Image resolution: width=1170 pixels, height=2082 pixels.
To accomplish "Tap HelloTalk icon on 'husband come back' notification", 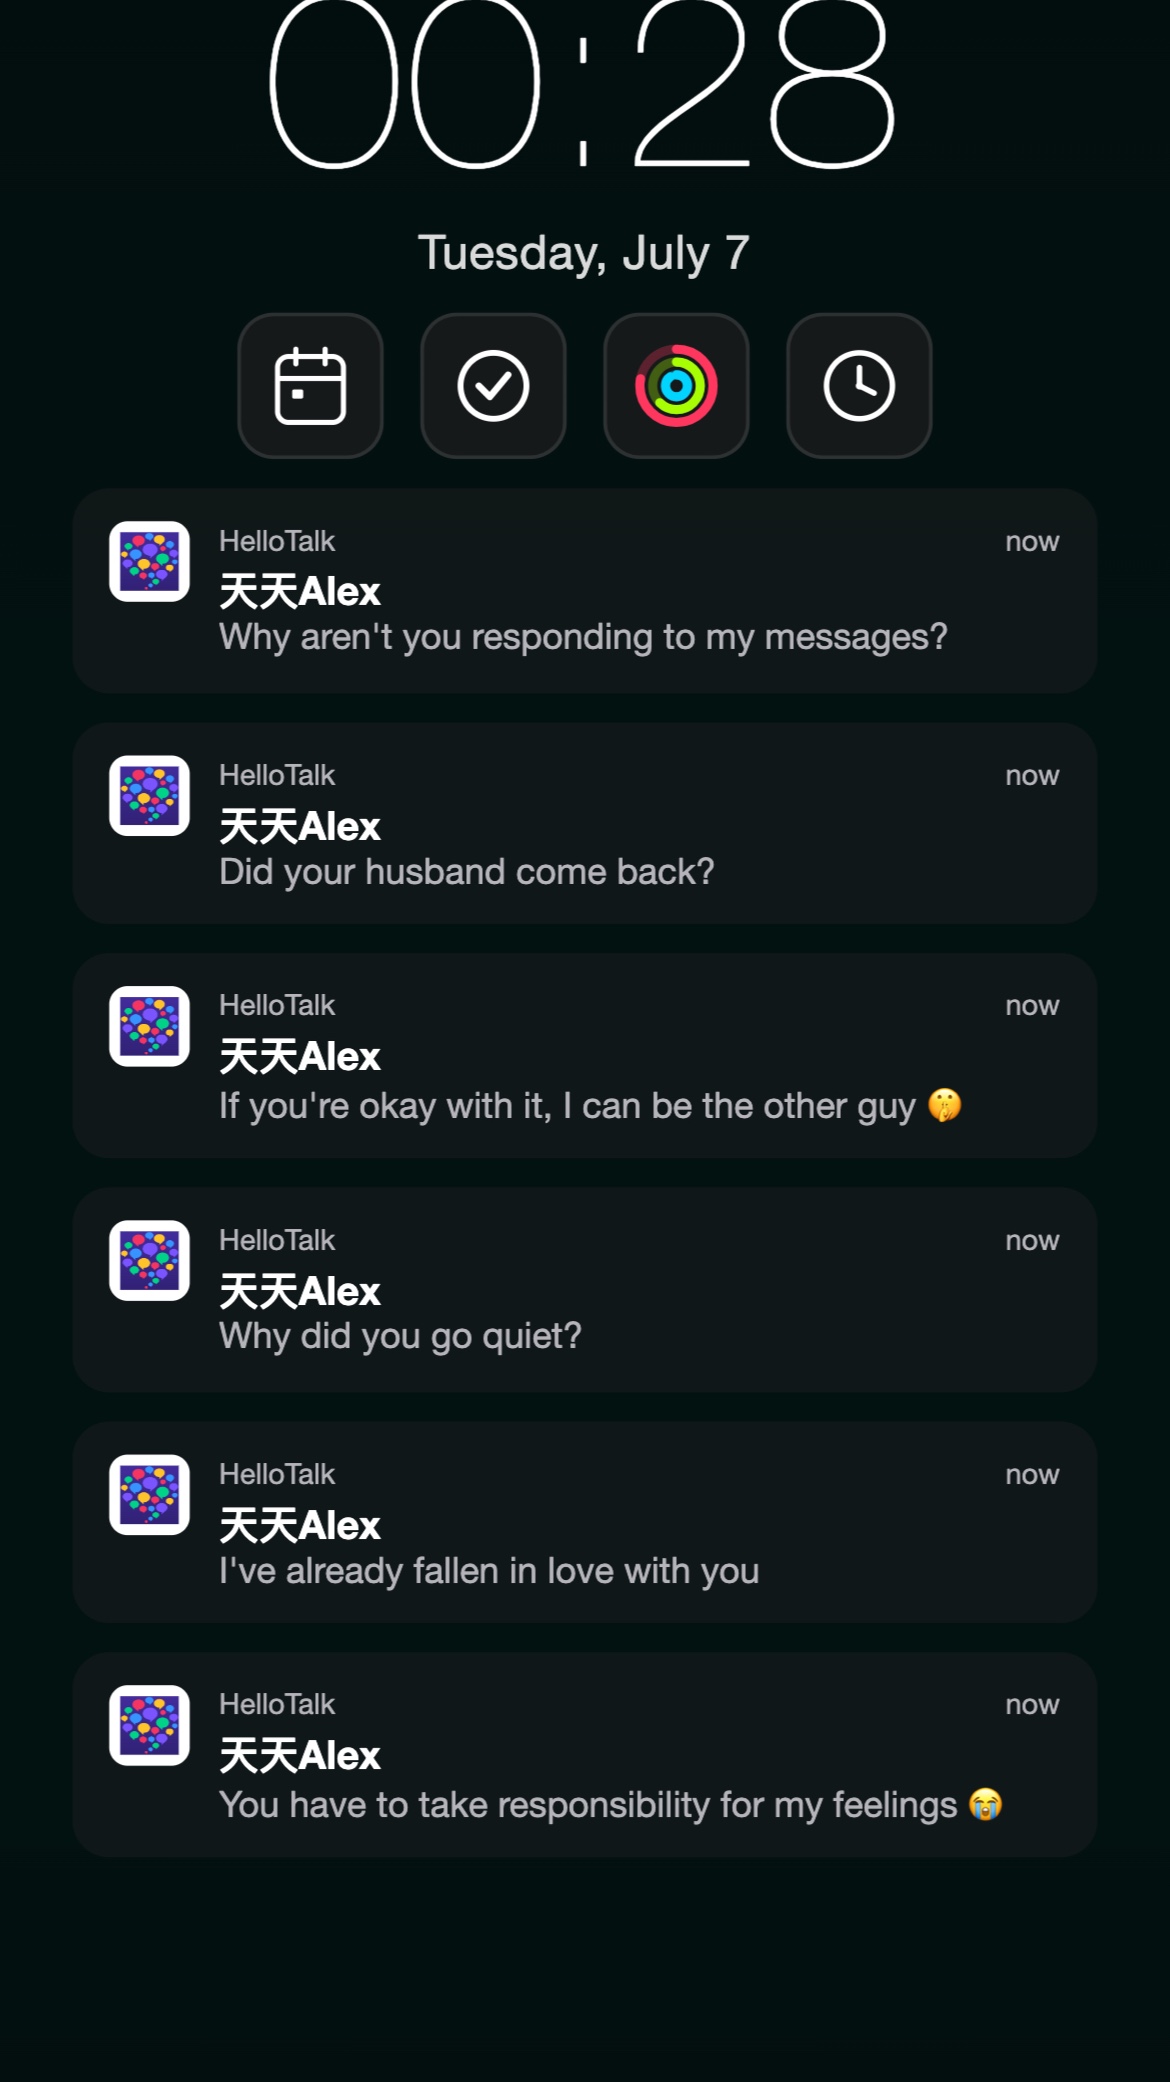I will click(x=149, y=795).
